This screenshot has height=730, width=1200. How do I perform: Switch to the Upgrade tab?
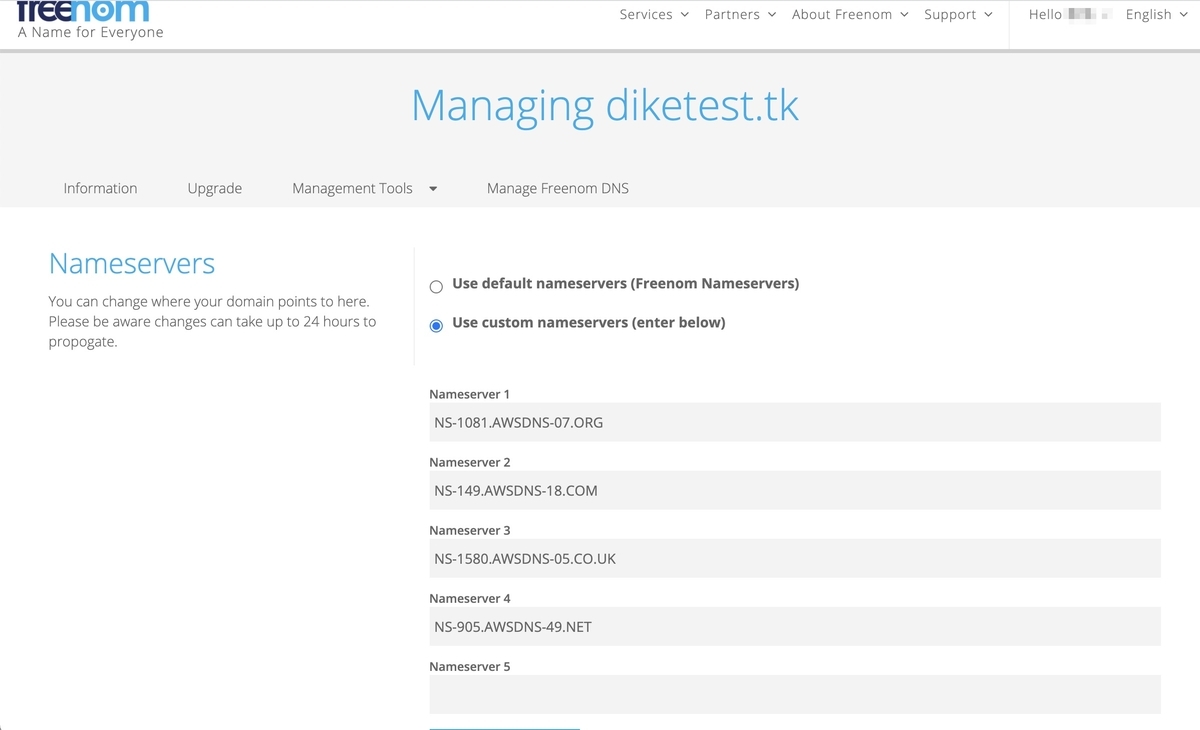pyautogui.click(x=215, y=188)
